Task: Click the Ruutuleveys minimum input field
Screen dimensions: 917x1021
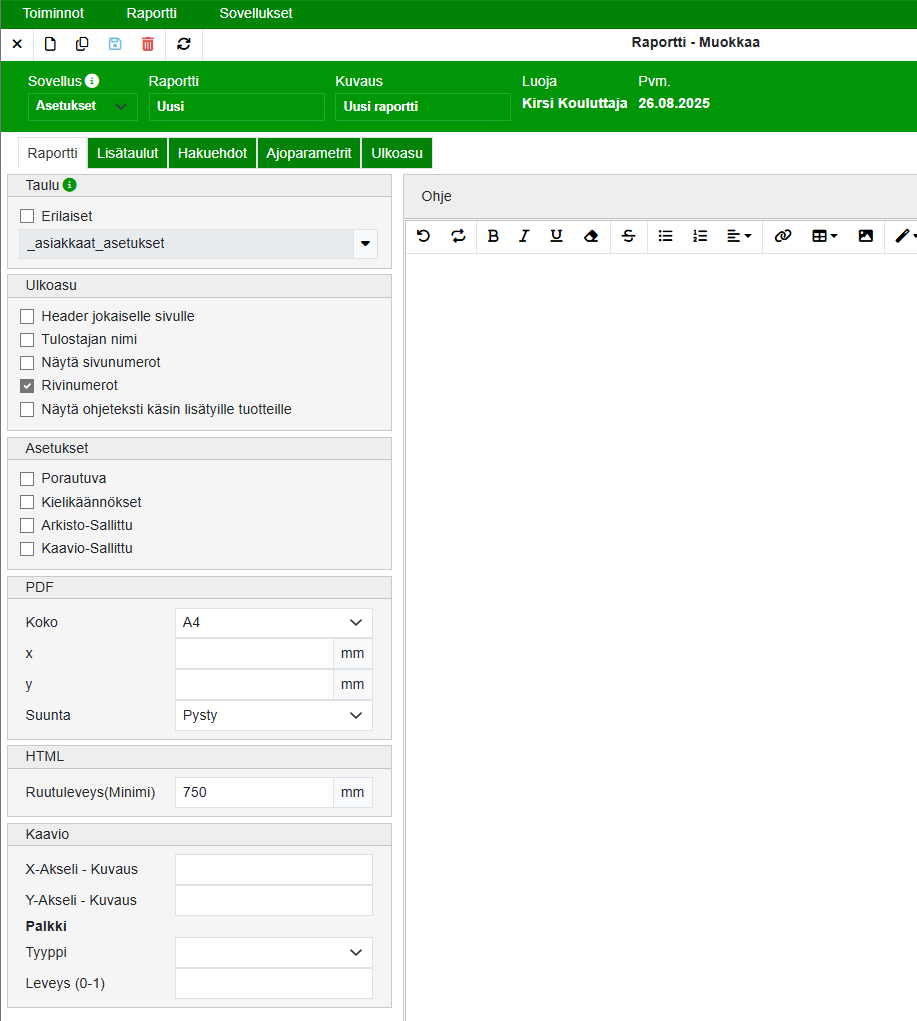Action: pyautogui.click(x=254, y=793)
